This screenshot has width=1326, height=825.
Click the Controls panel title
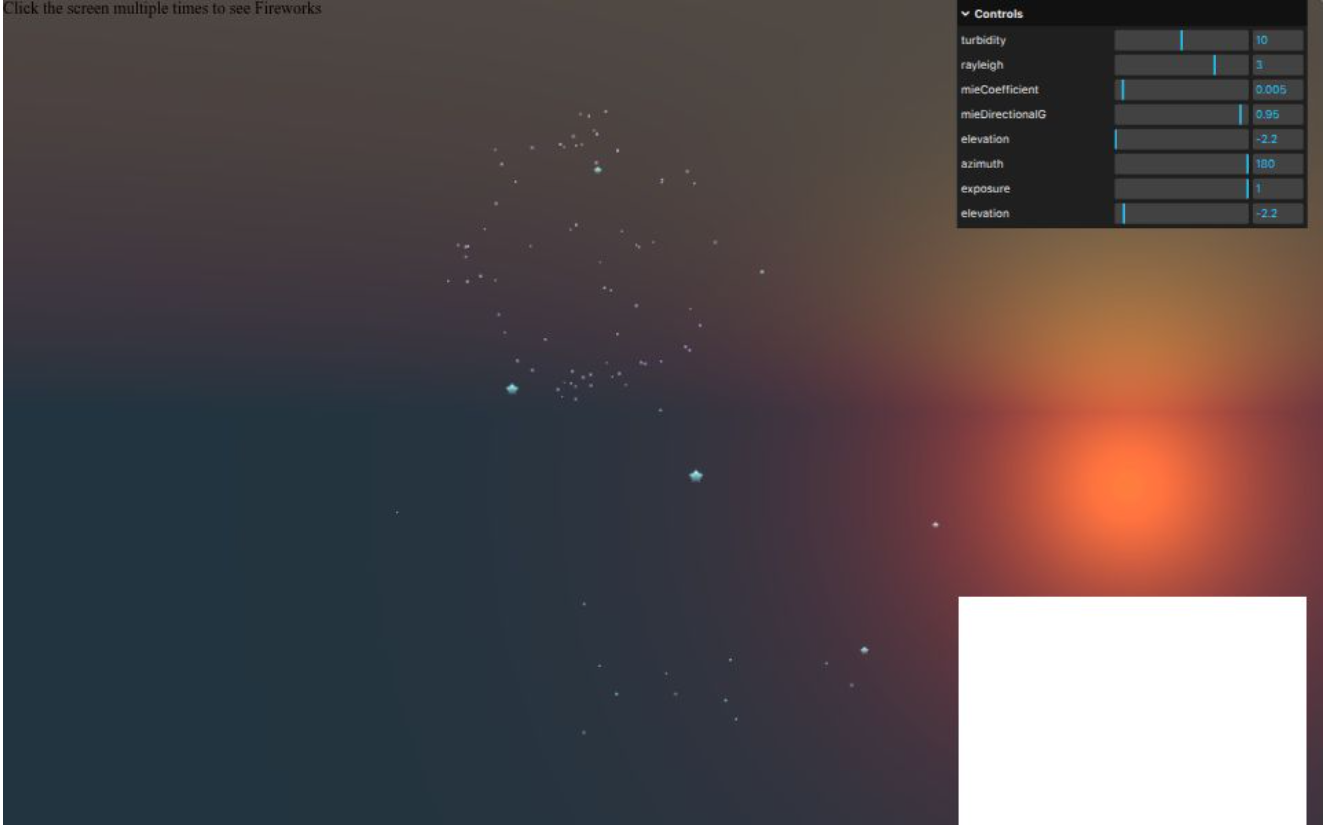998,14
